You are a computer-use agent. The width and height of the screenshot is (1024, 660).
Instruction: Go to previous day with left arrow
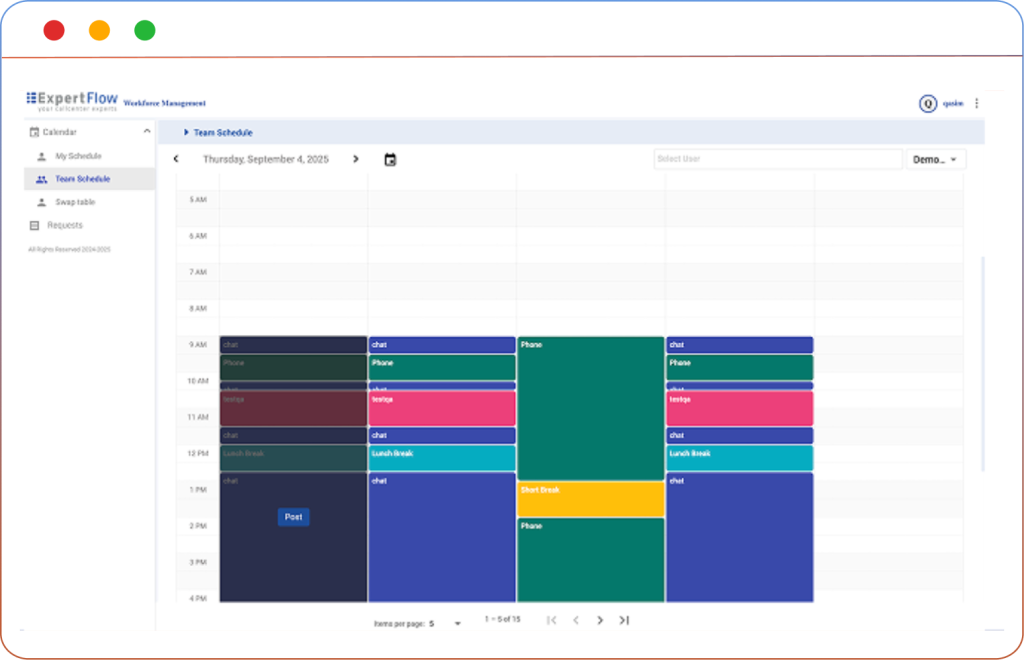(176, 159)
